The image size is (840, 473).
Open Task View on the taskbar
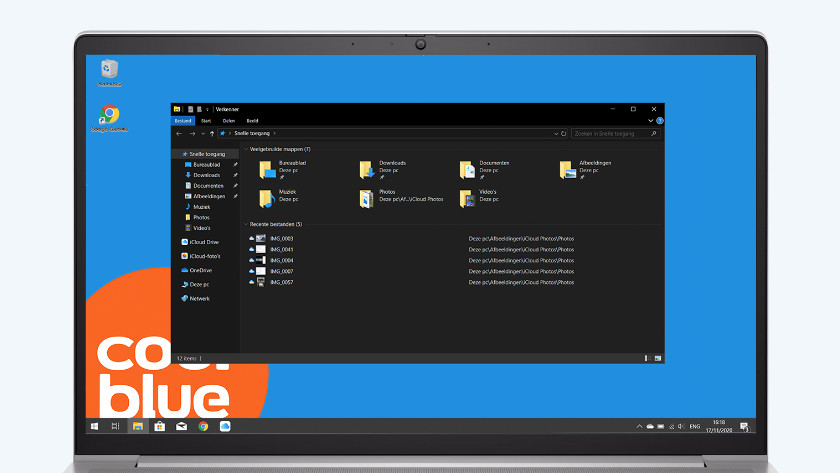pyautogui.click(x=115, y=426)
